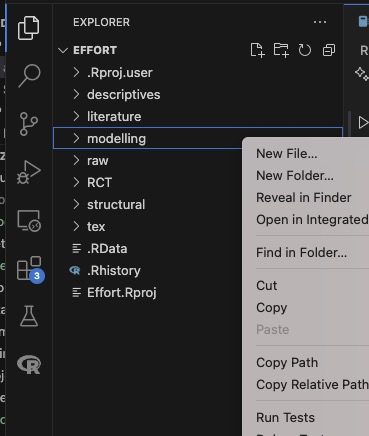Open the R extension view
The width and height of the screenshot is (369, 436).
click(29, 364)
